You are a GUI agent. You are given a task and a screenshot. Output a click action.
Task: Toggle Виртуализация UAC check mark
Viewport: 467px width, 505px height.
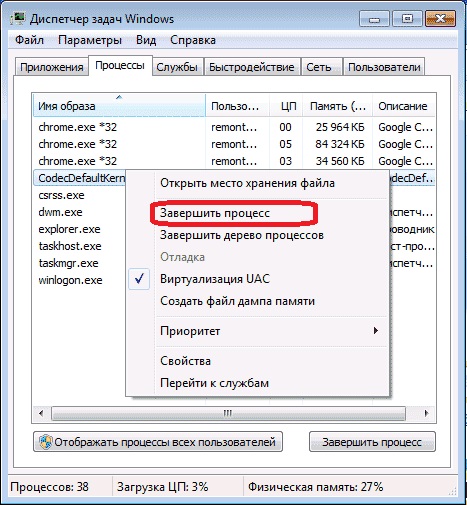139,279
